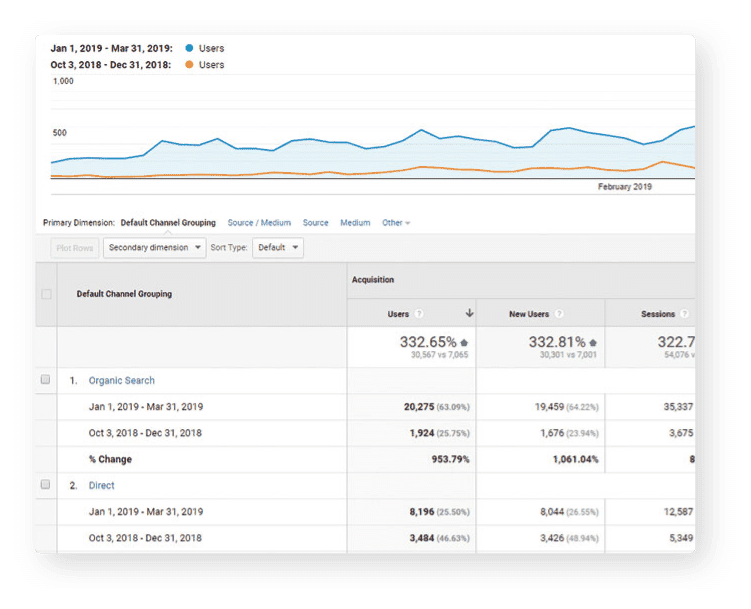
Task: Open the Organic Search channel link
Action: 121,381
